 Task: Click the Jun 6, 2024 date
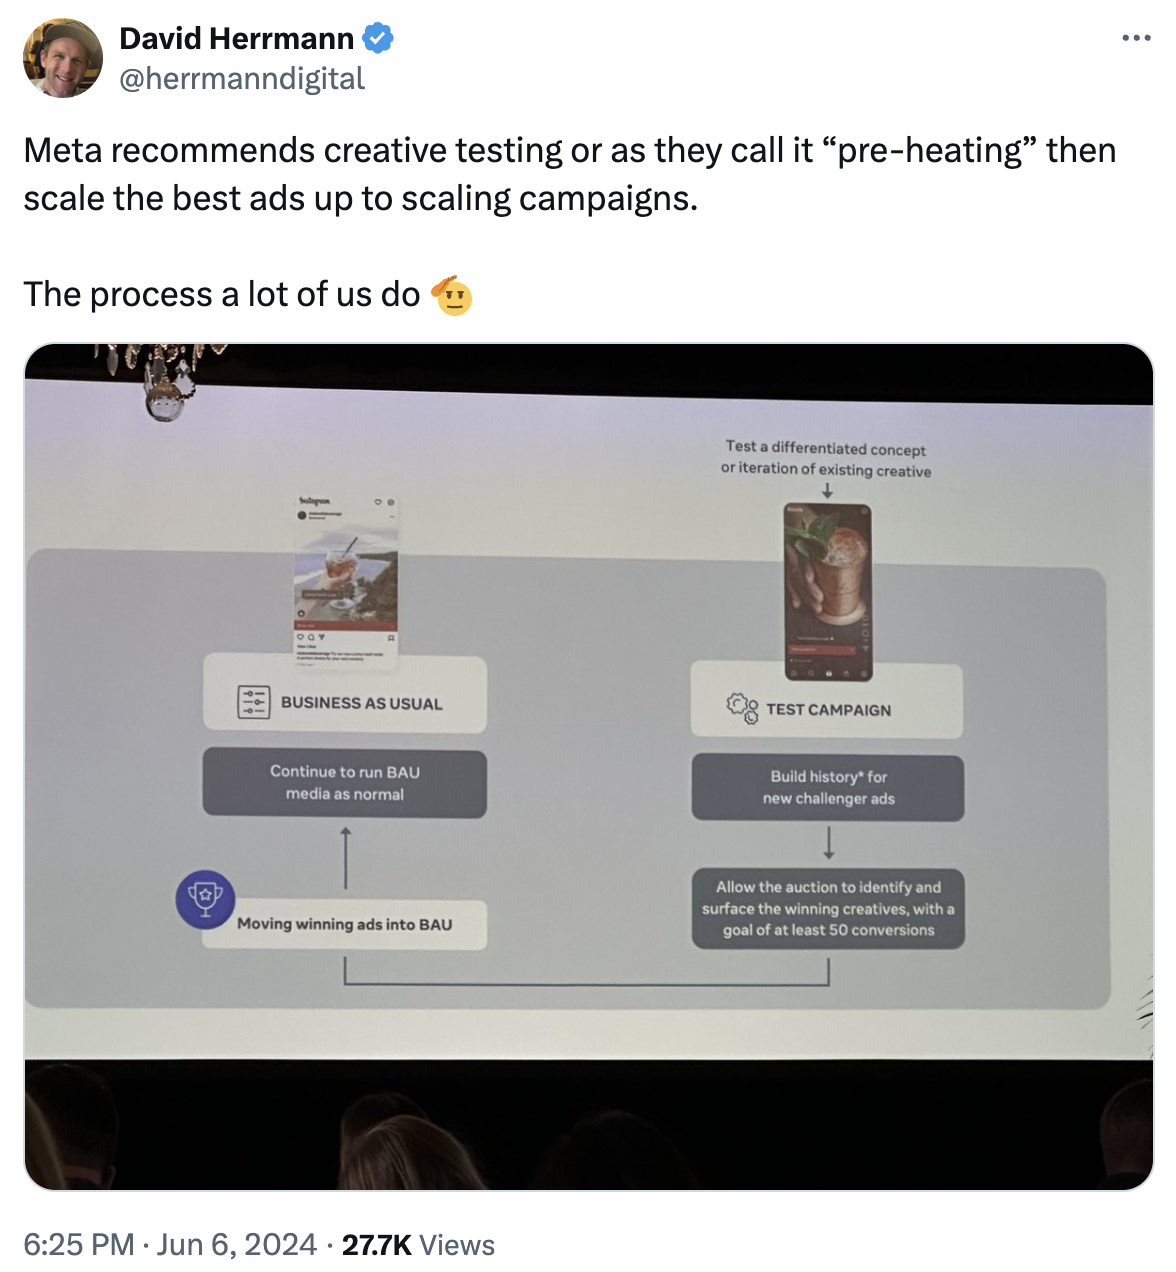(x=237, y=1244)
